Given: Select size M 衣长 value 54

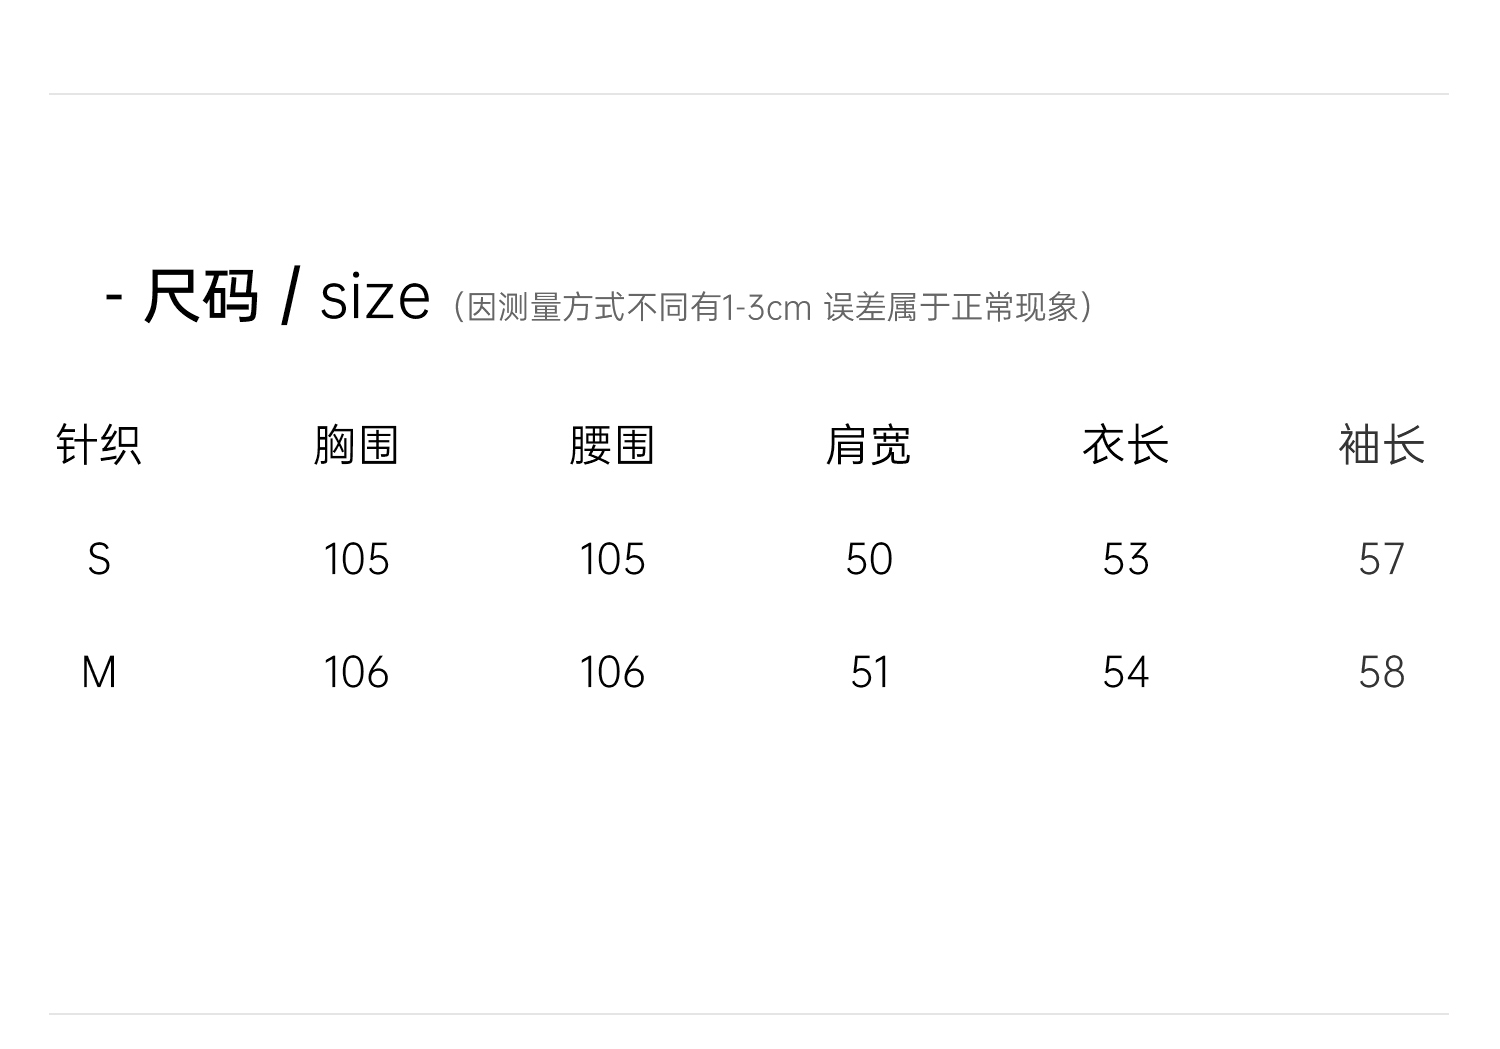Looking at the screenshot, I should click(1125, 672).
